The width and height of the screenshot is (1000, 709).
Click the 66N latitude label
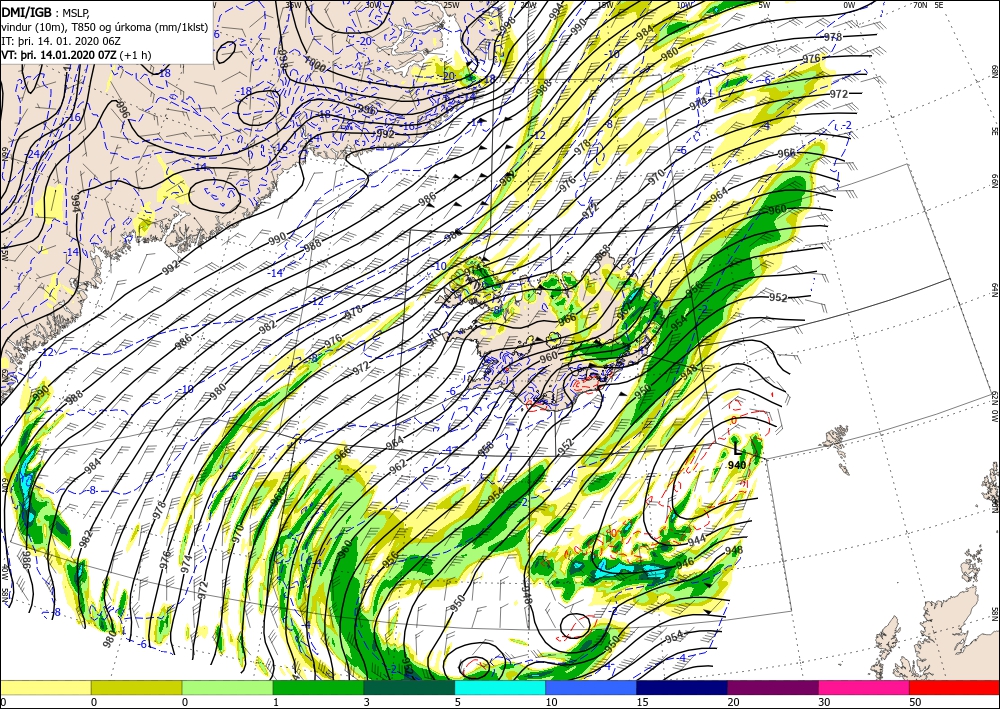click(x=994, y=182)
